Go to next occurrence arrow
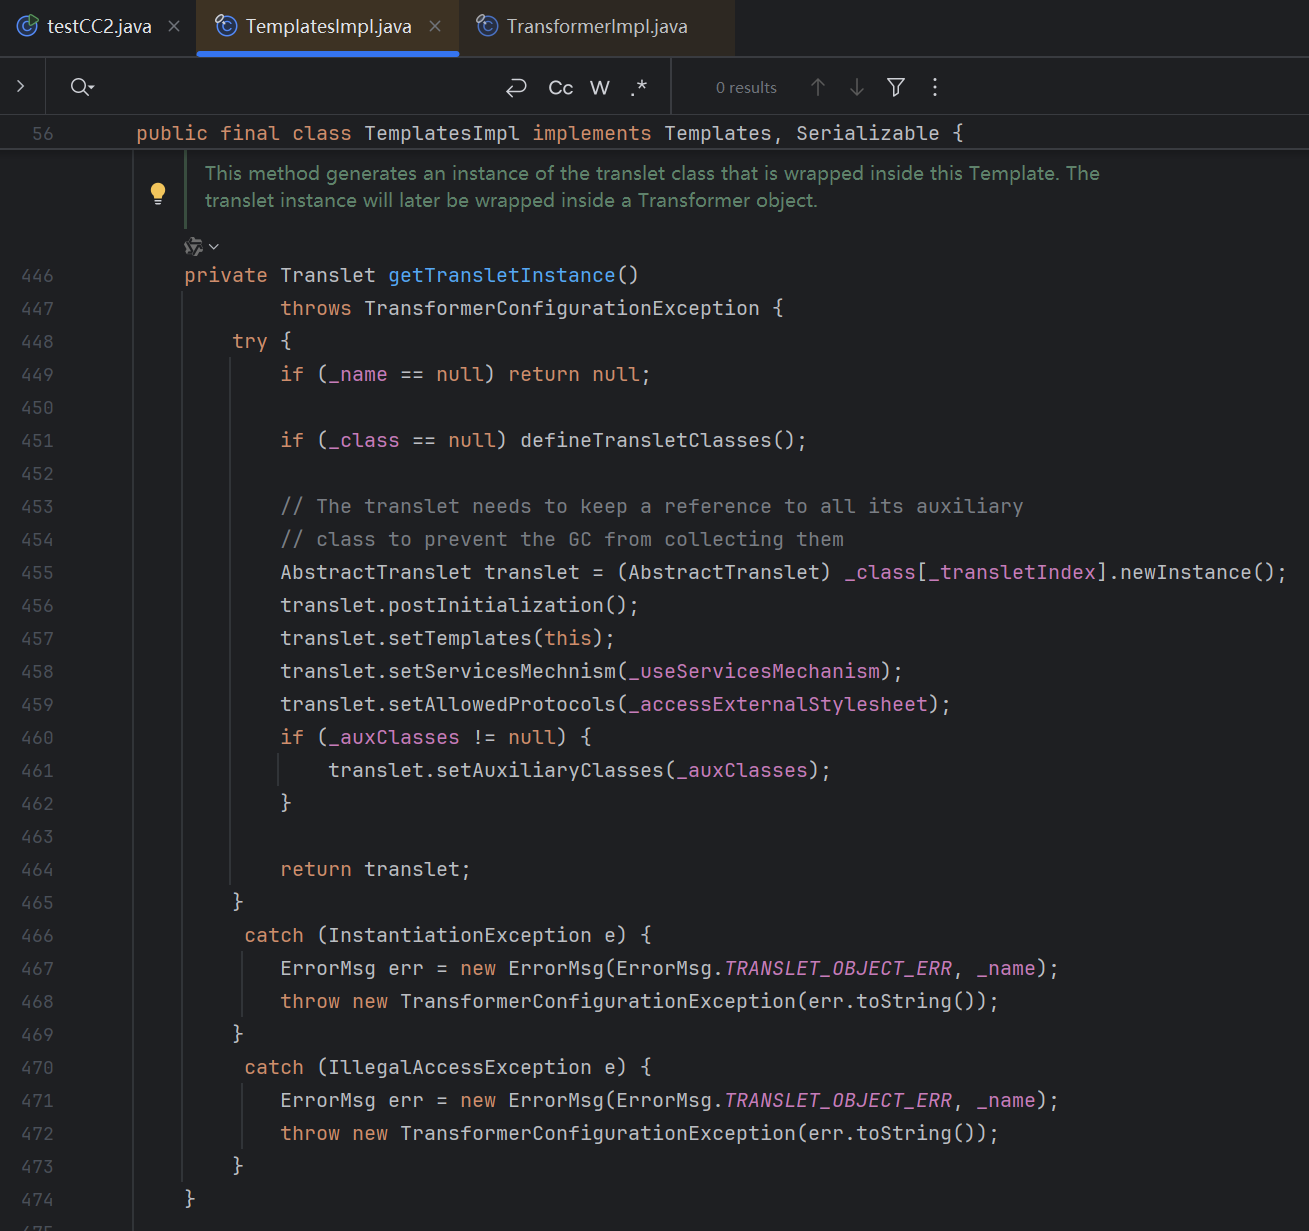Screen dimensions: 1309x1231 pos(857,87)
